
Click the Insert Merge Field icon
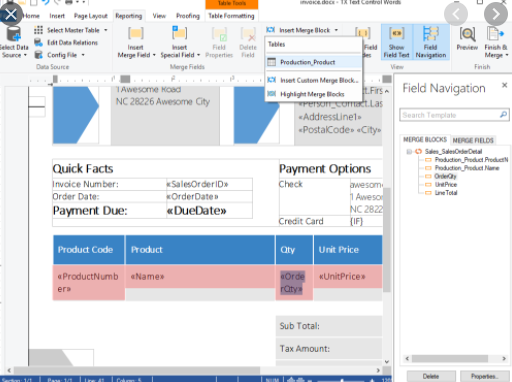136,33
